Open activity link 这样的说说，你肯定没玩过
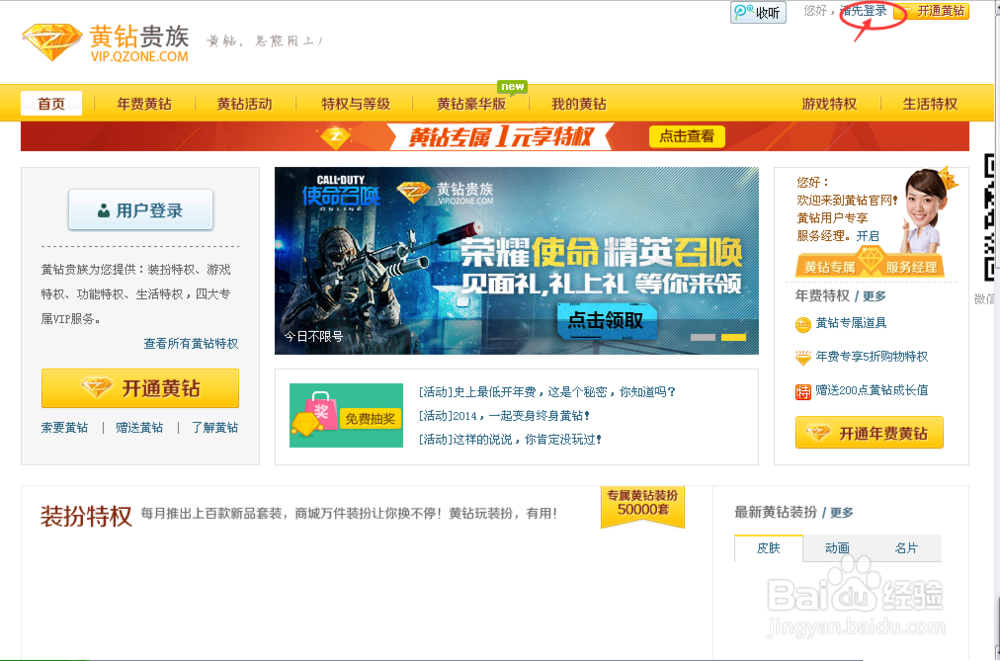 510,440
